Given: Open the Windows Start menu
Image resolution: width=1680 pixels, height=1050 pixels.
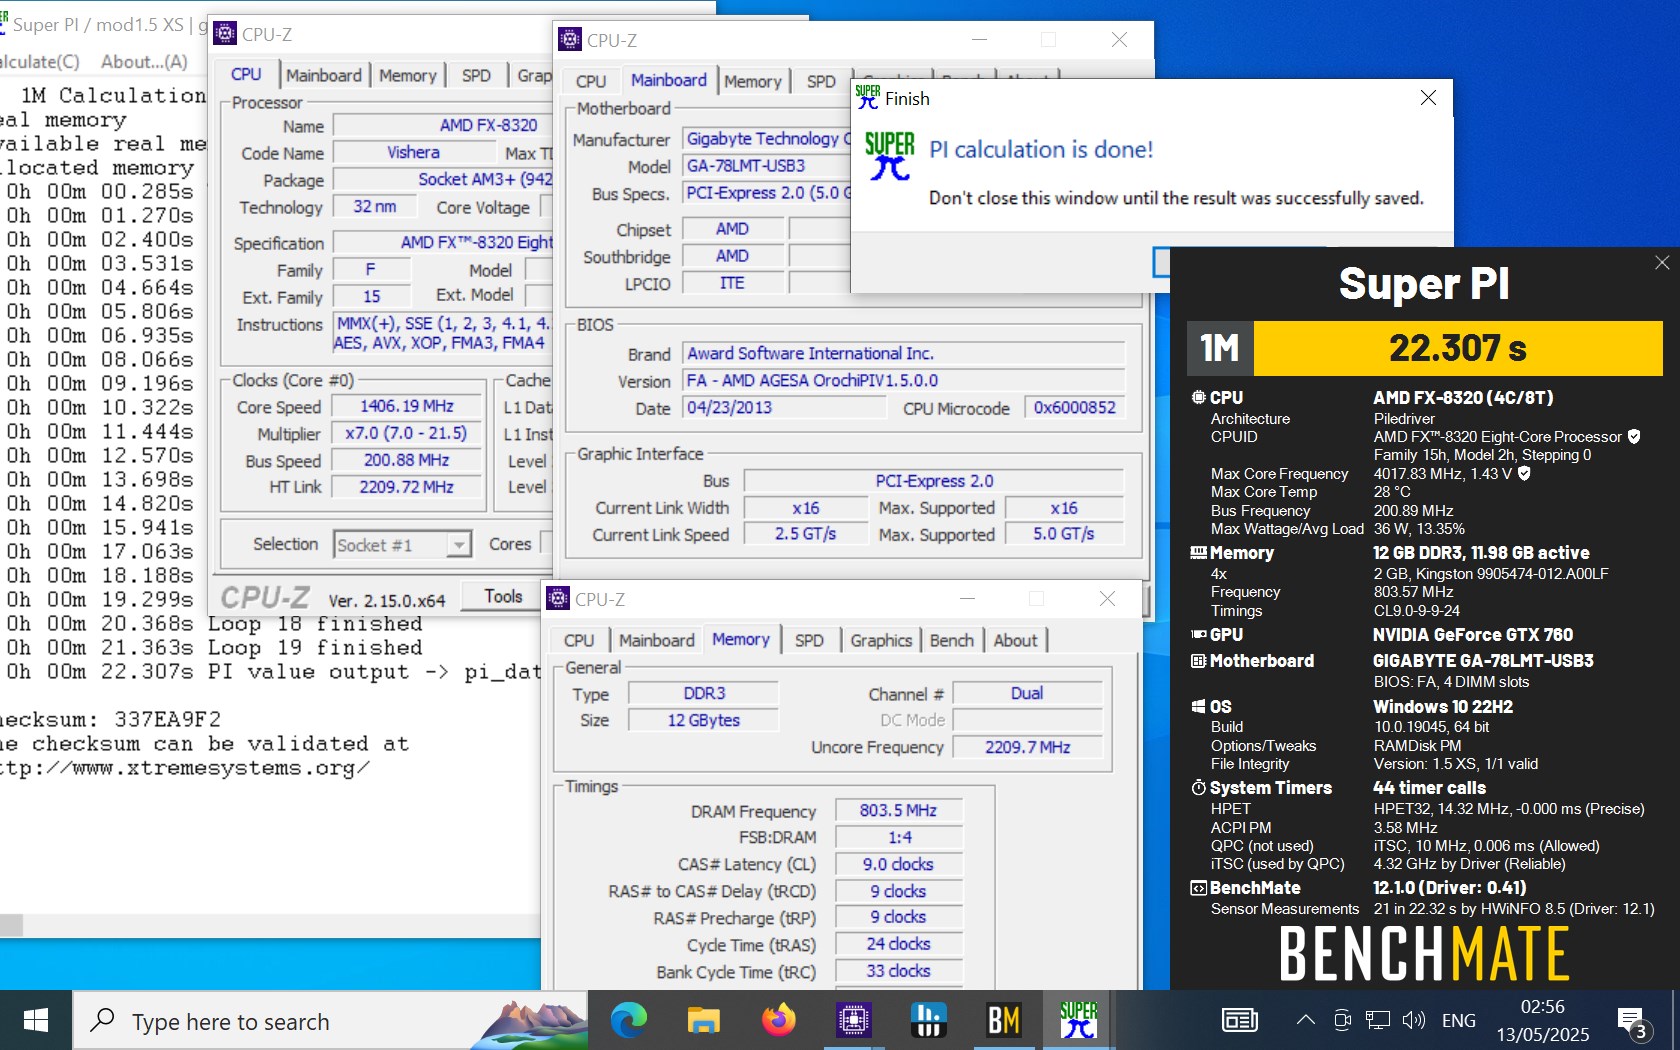Looking at the screenshot, I should tap(36, 1020).
